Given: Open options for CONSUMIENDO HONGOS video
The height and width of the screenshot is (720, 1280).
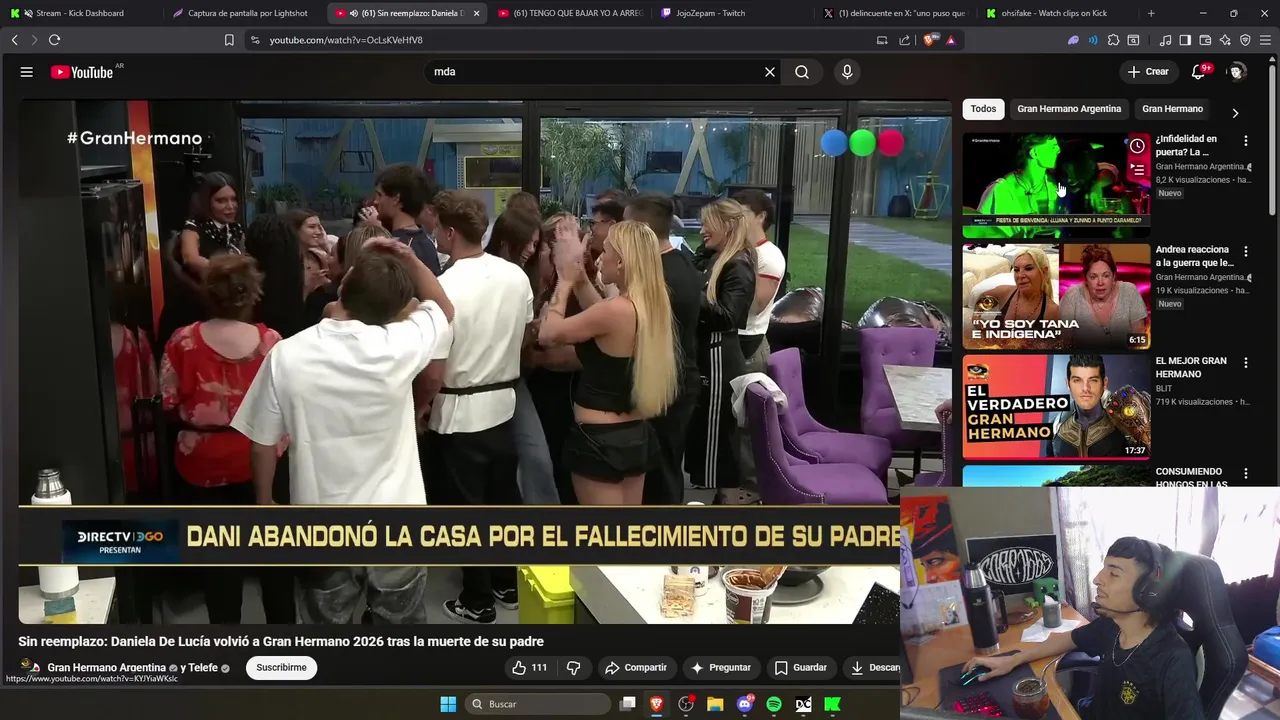Looking at the screenshot, I should click(x=1246, y=473).
